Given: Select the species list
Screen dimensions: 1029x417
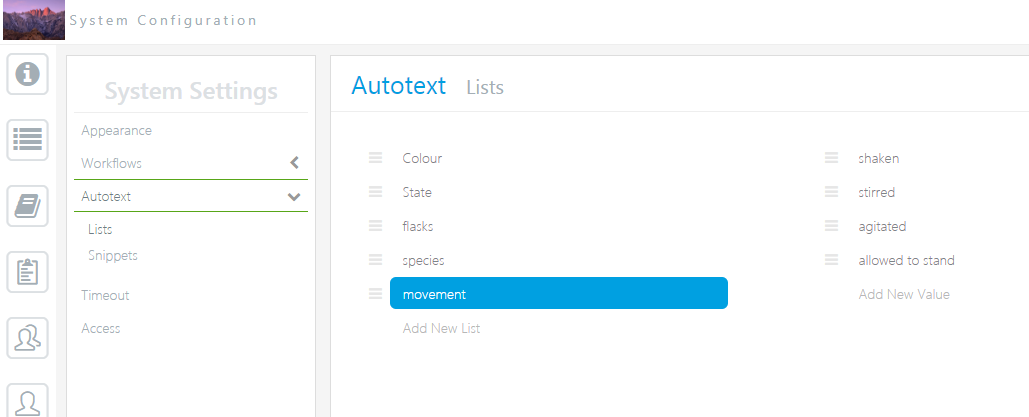Looking at the screenshot, I should click(x=423, y=260).
